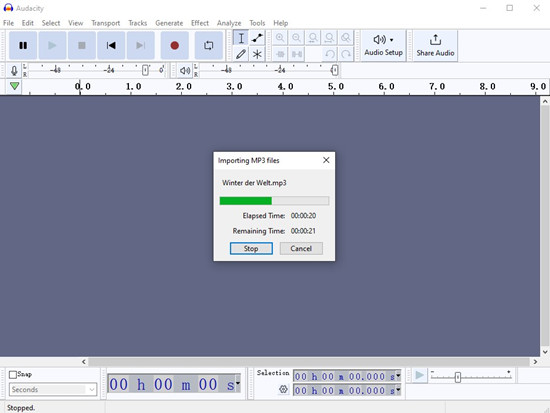Click the horizontal scrollbar right arrow
This screenshot has width=550, height=413.
(x=535, y=361)
